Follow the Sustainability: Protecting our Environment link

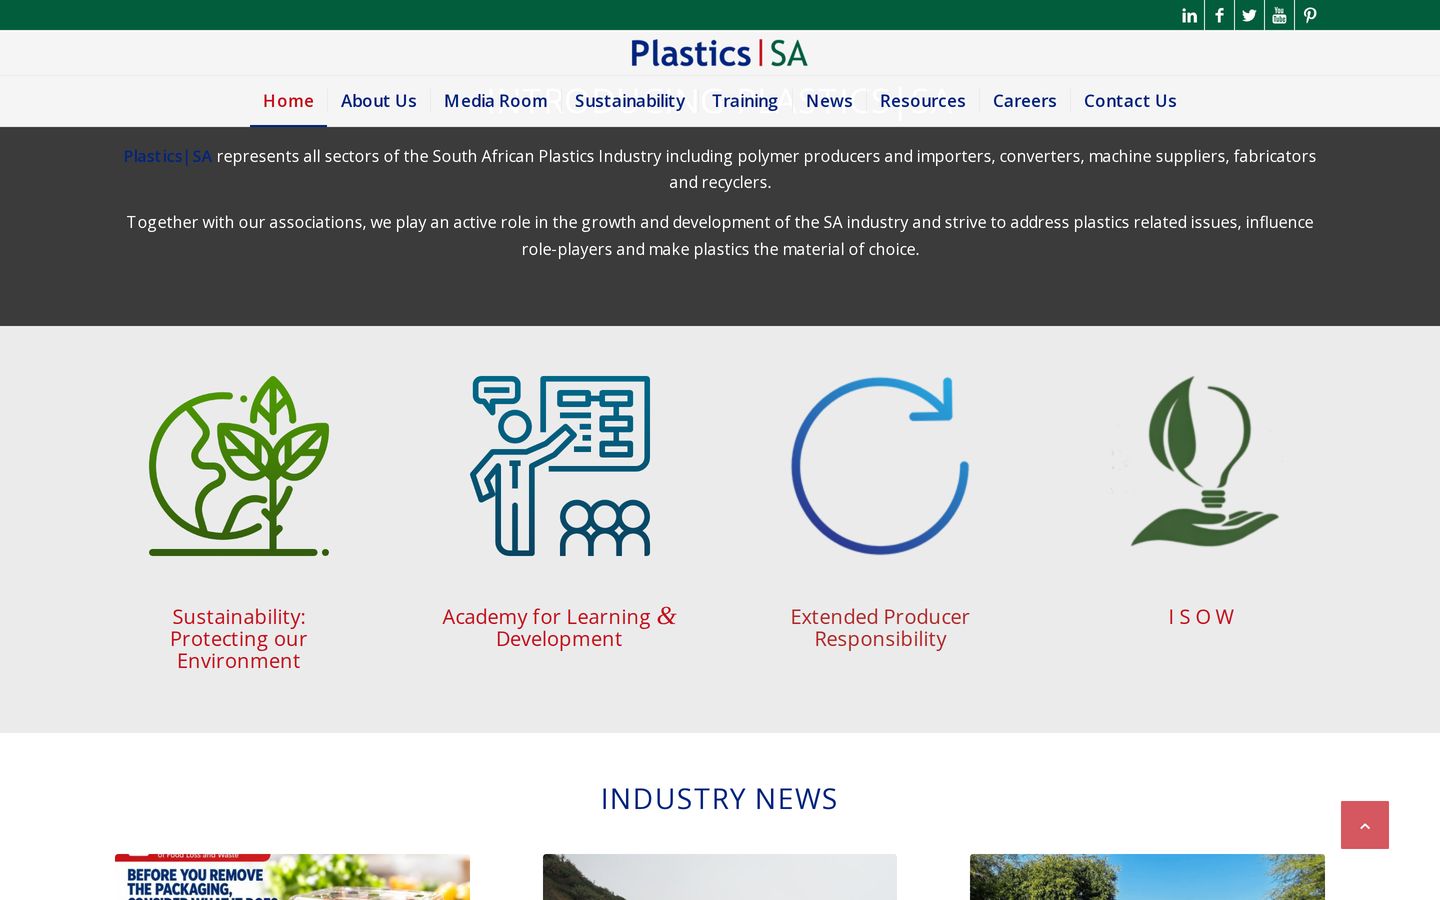pos(239,639)
